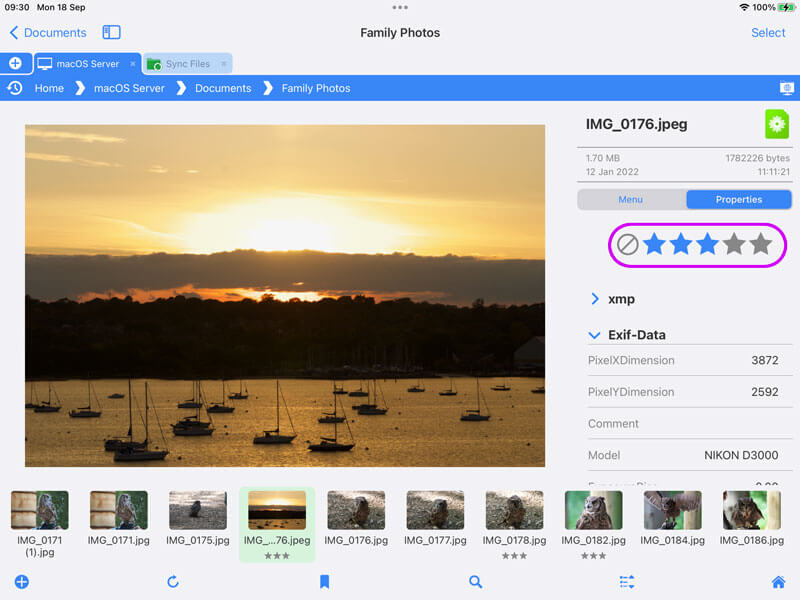The width and height of the screenshot is (800, 600).
Task: Tap the green gear file icon
Action: point(777,124)
